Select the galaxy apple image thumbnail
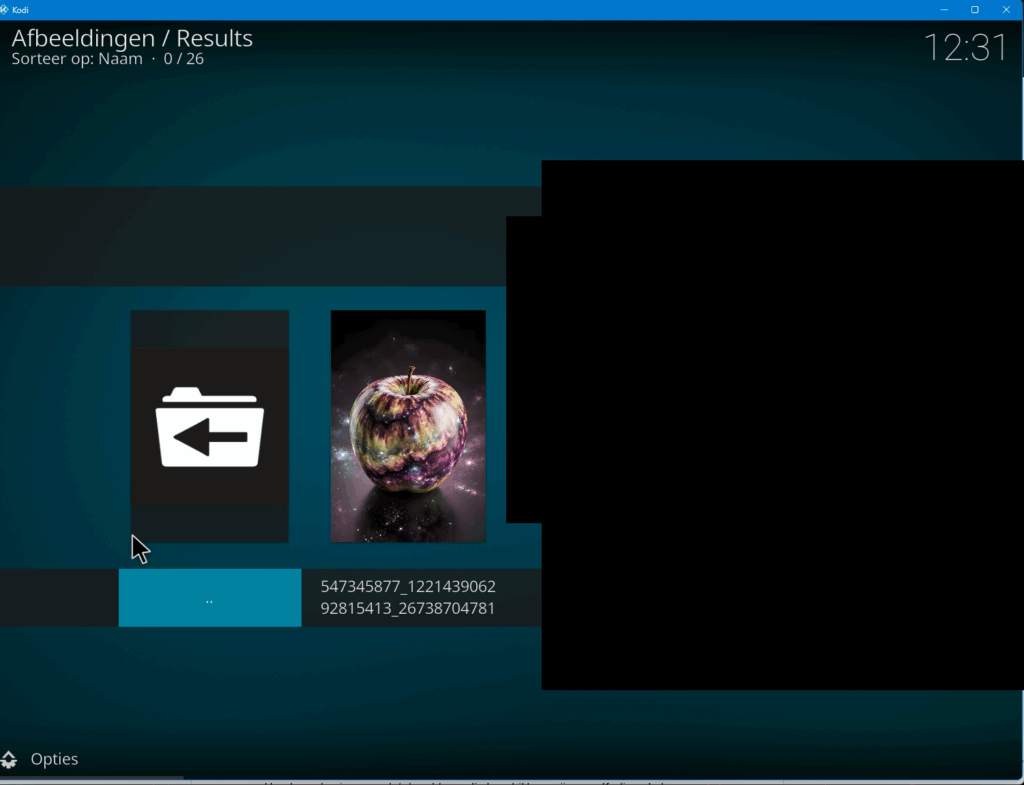The width and height of the screenshot is (1024, 785). [408, 426]
